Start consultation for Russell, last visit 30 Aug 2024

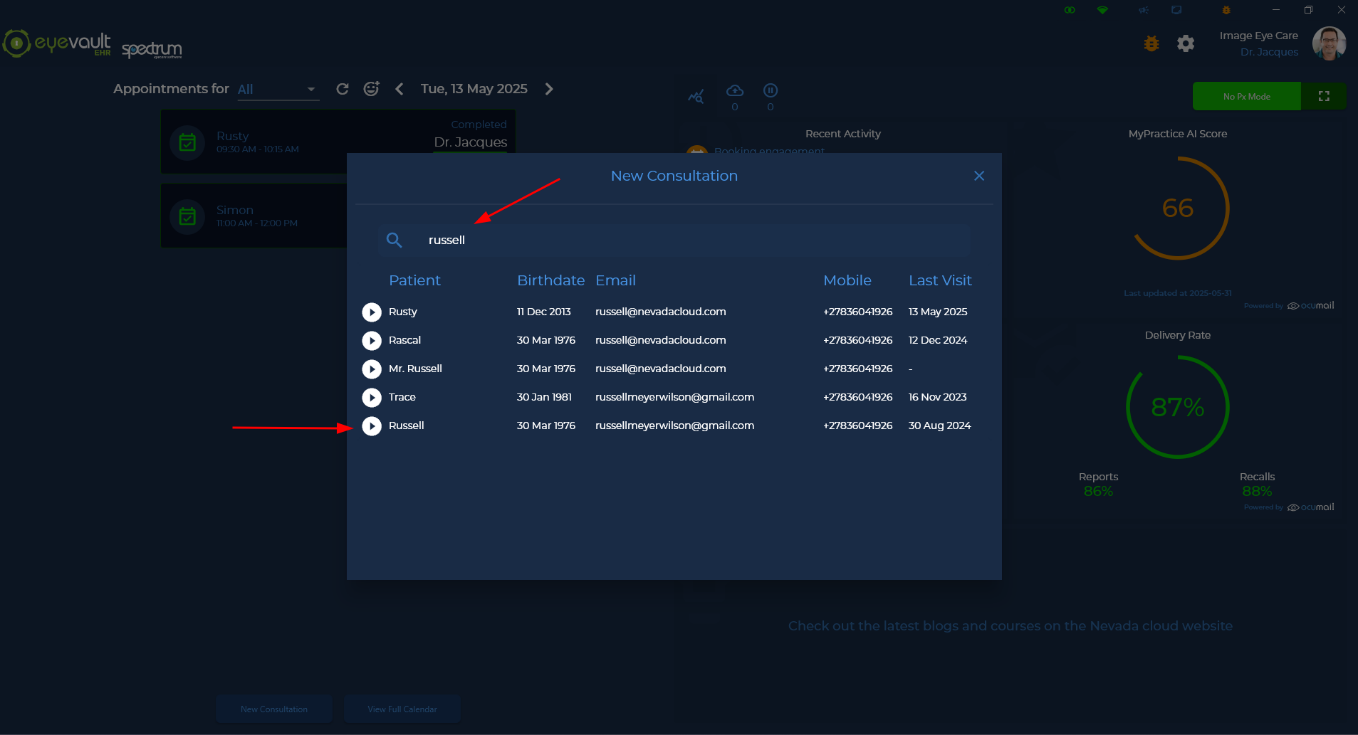coord(372,426)
